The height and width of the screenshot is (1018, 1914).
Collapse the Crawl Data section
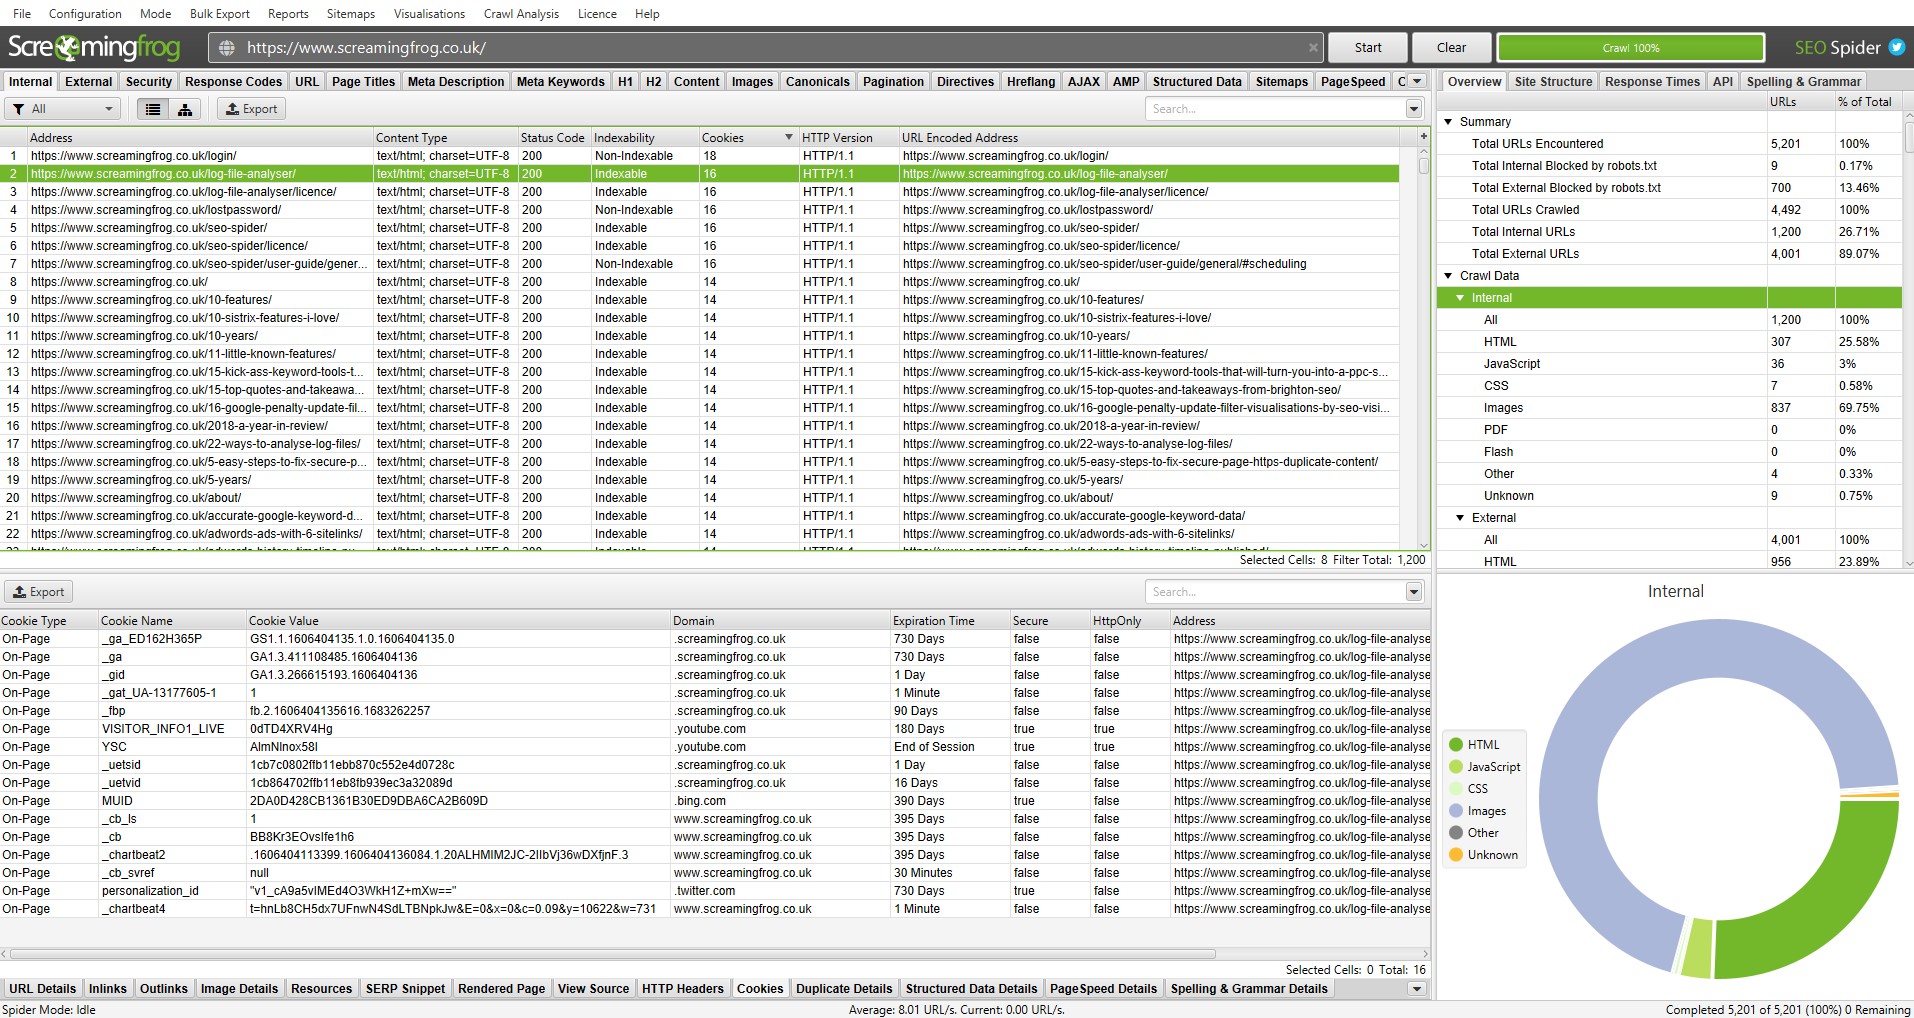point(1448,276)
